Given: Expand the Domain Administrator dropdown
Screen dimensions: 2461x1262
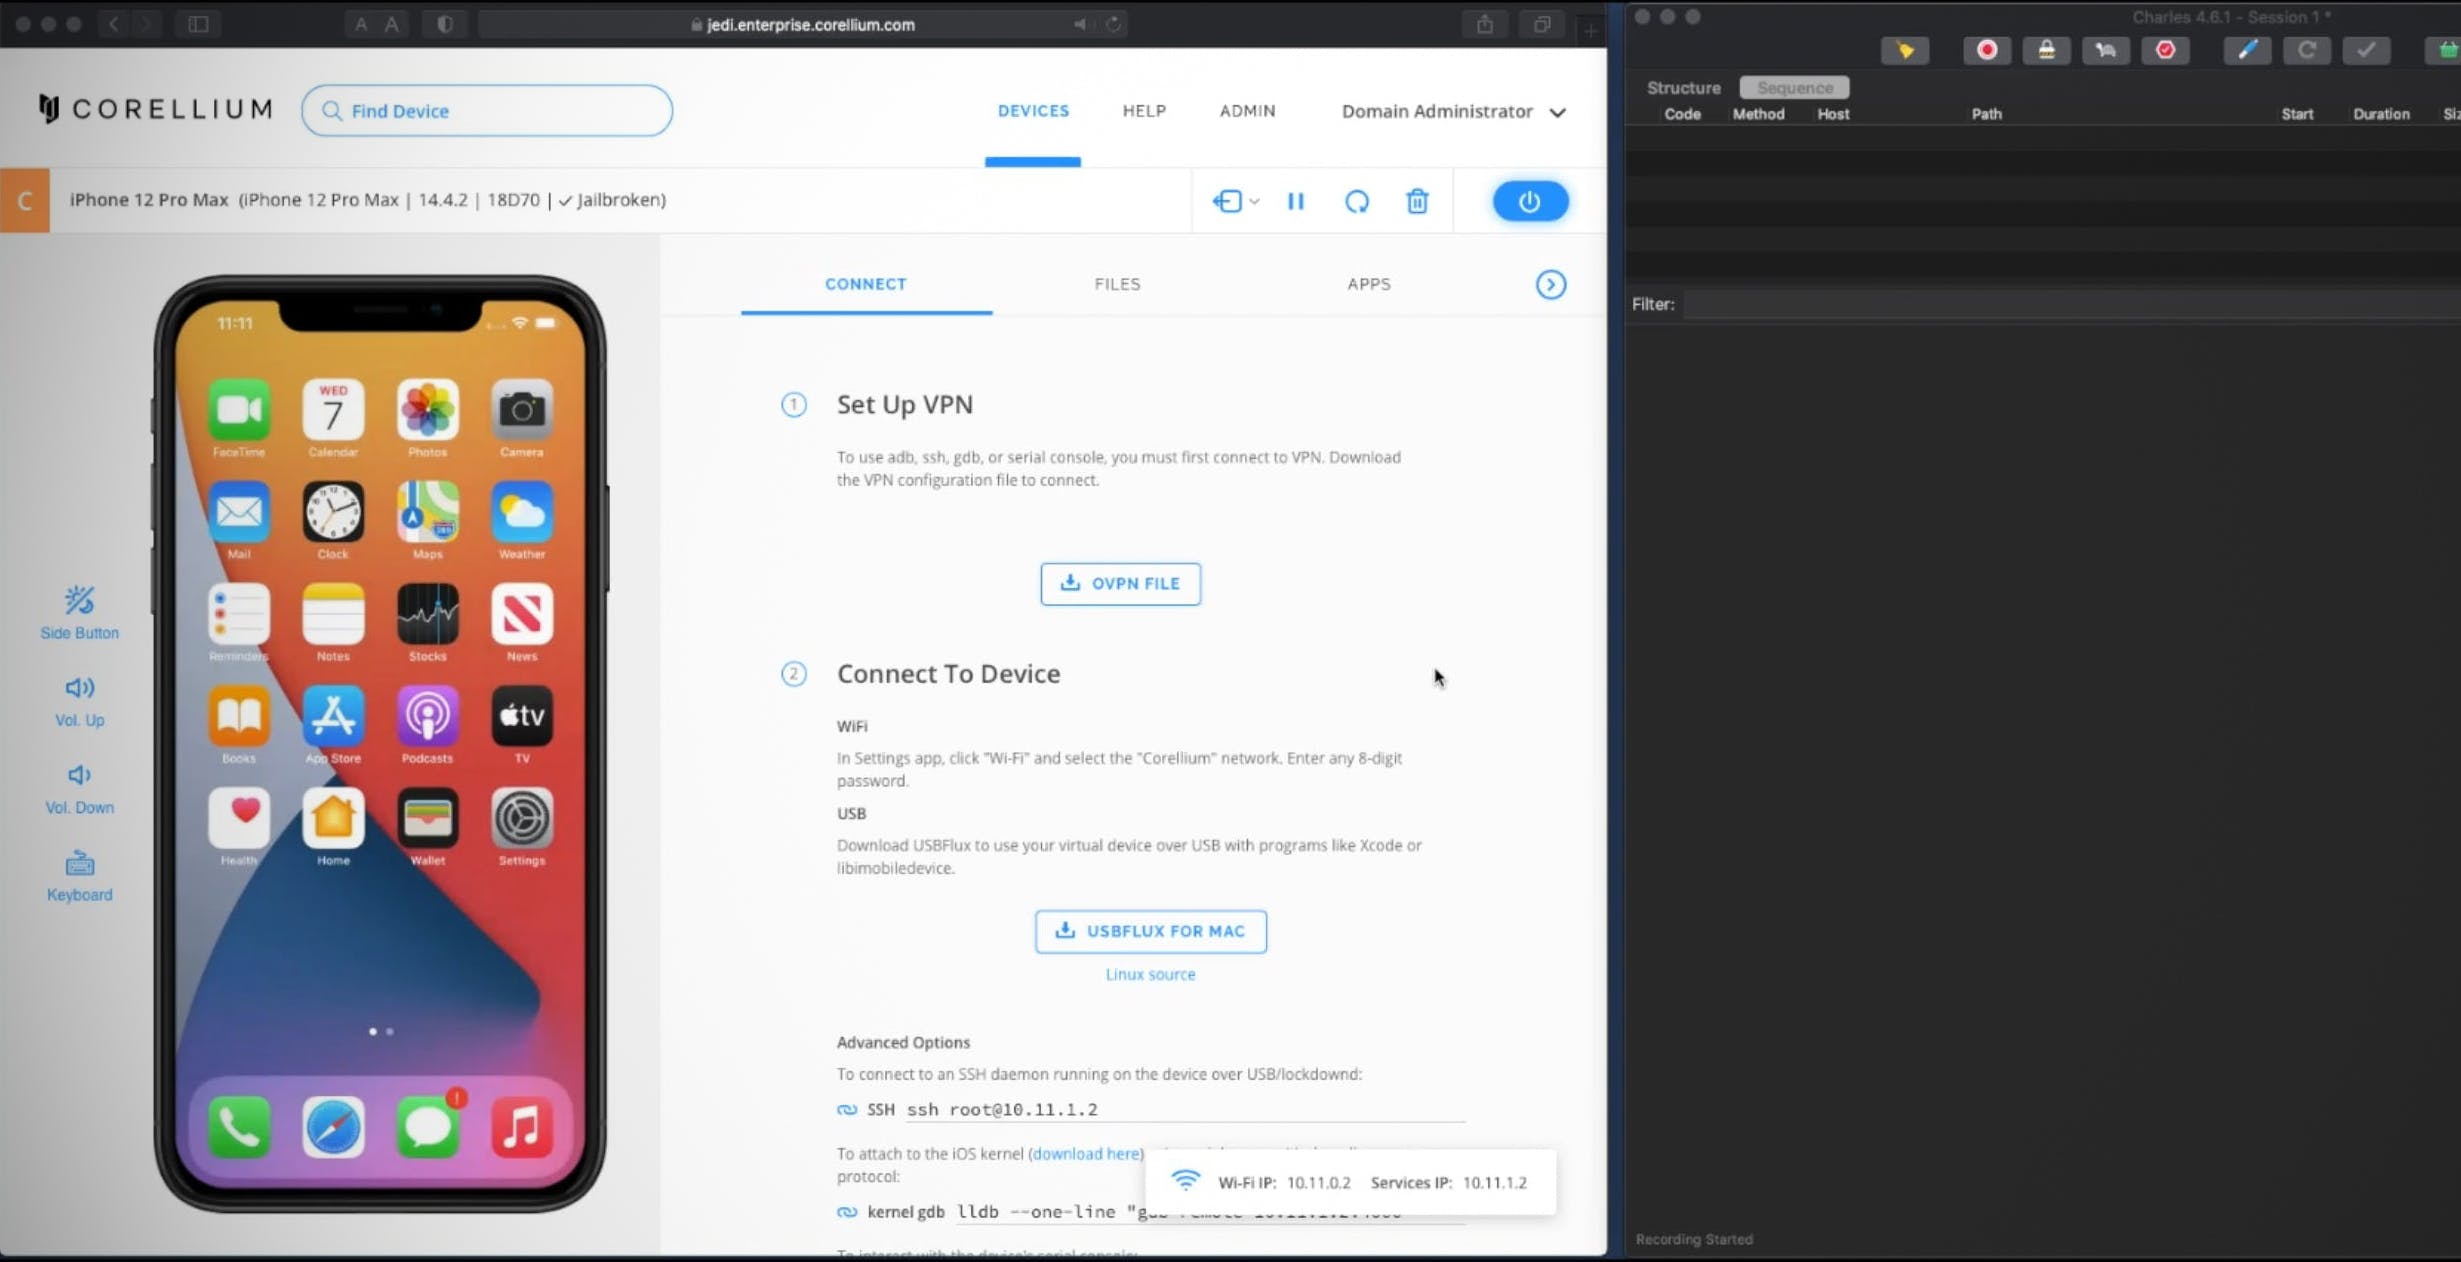Looking at the screenshot, I should [x=1556, y=112].
